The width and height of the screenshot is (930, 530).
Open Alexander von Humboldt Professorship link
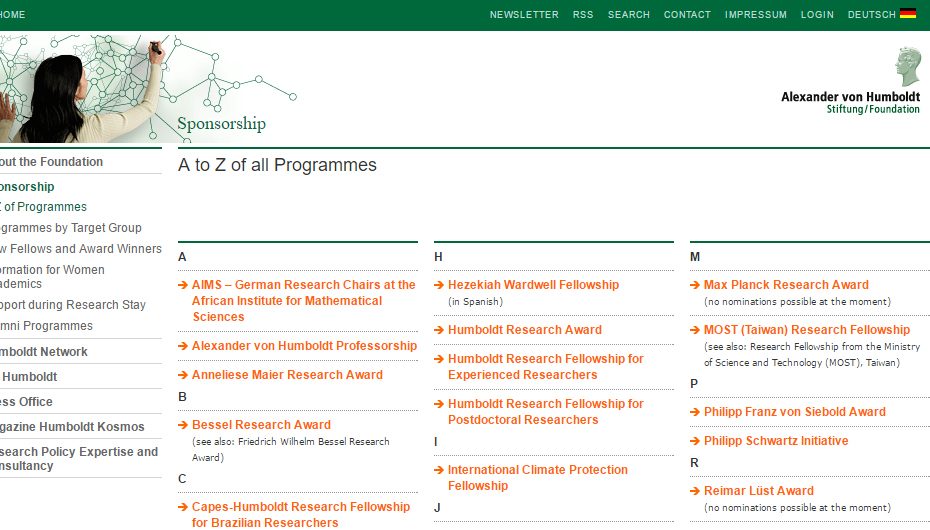click(x=304, y=346)
